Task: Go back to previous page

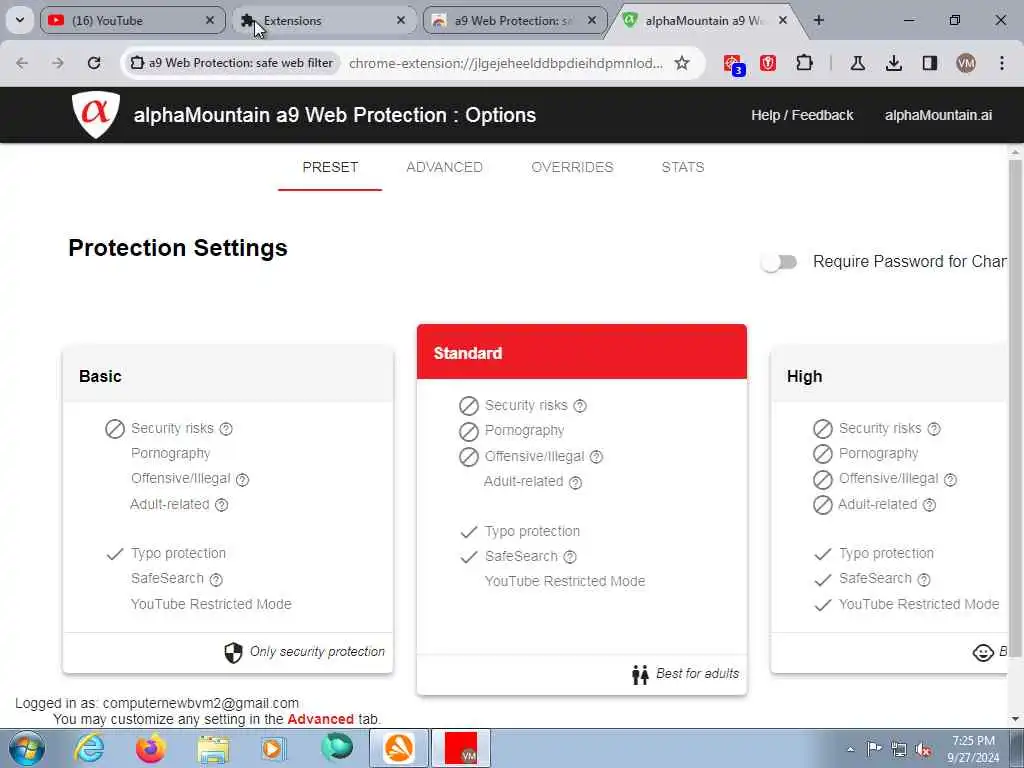Action: (x=22, y=63)
